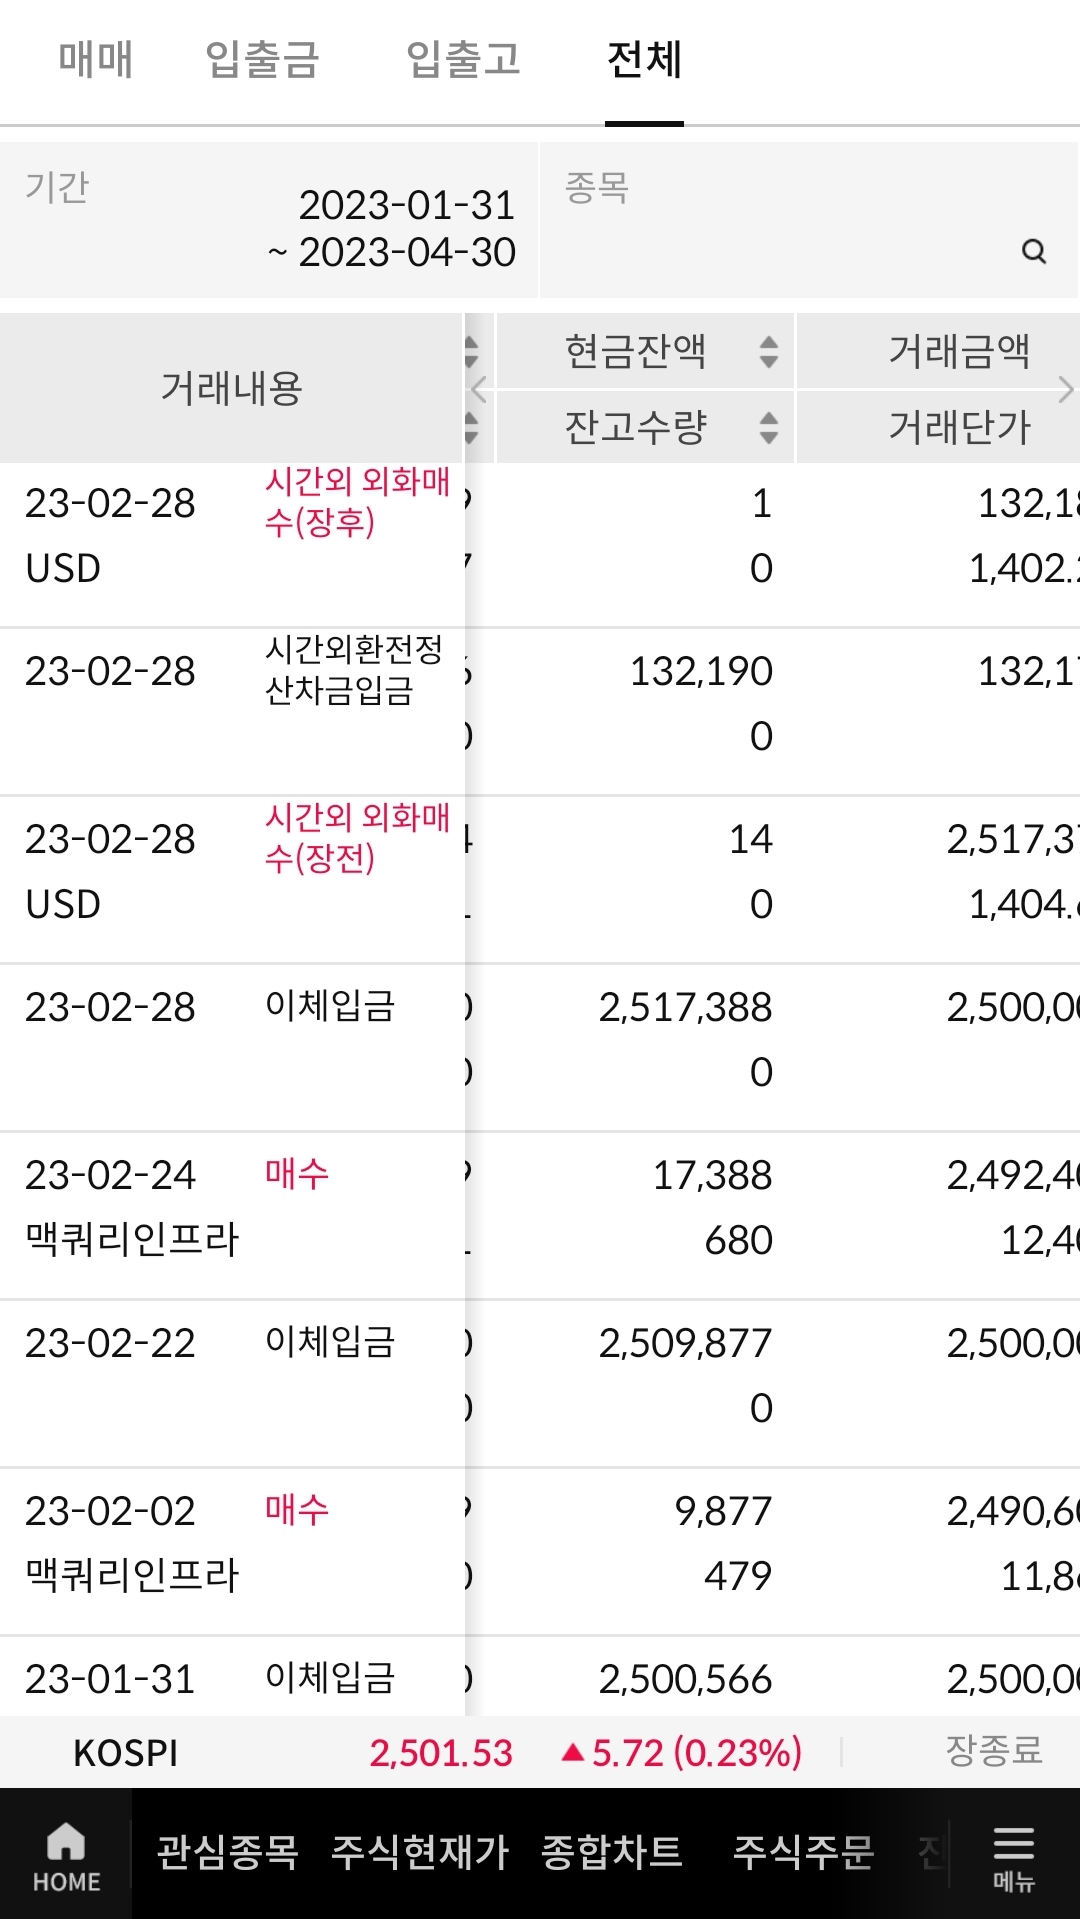Sort by 잔고수량 column arrows
This screenshot has width=1080, height=1919.
coord(768,428)
